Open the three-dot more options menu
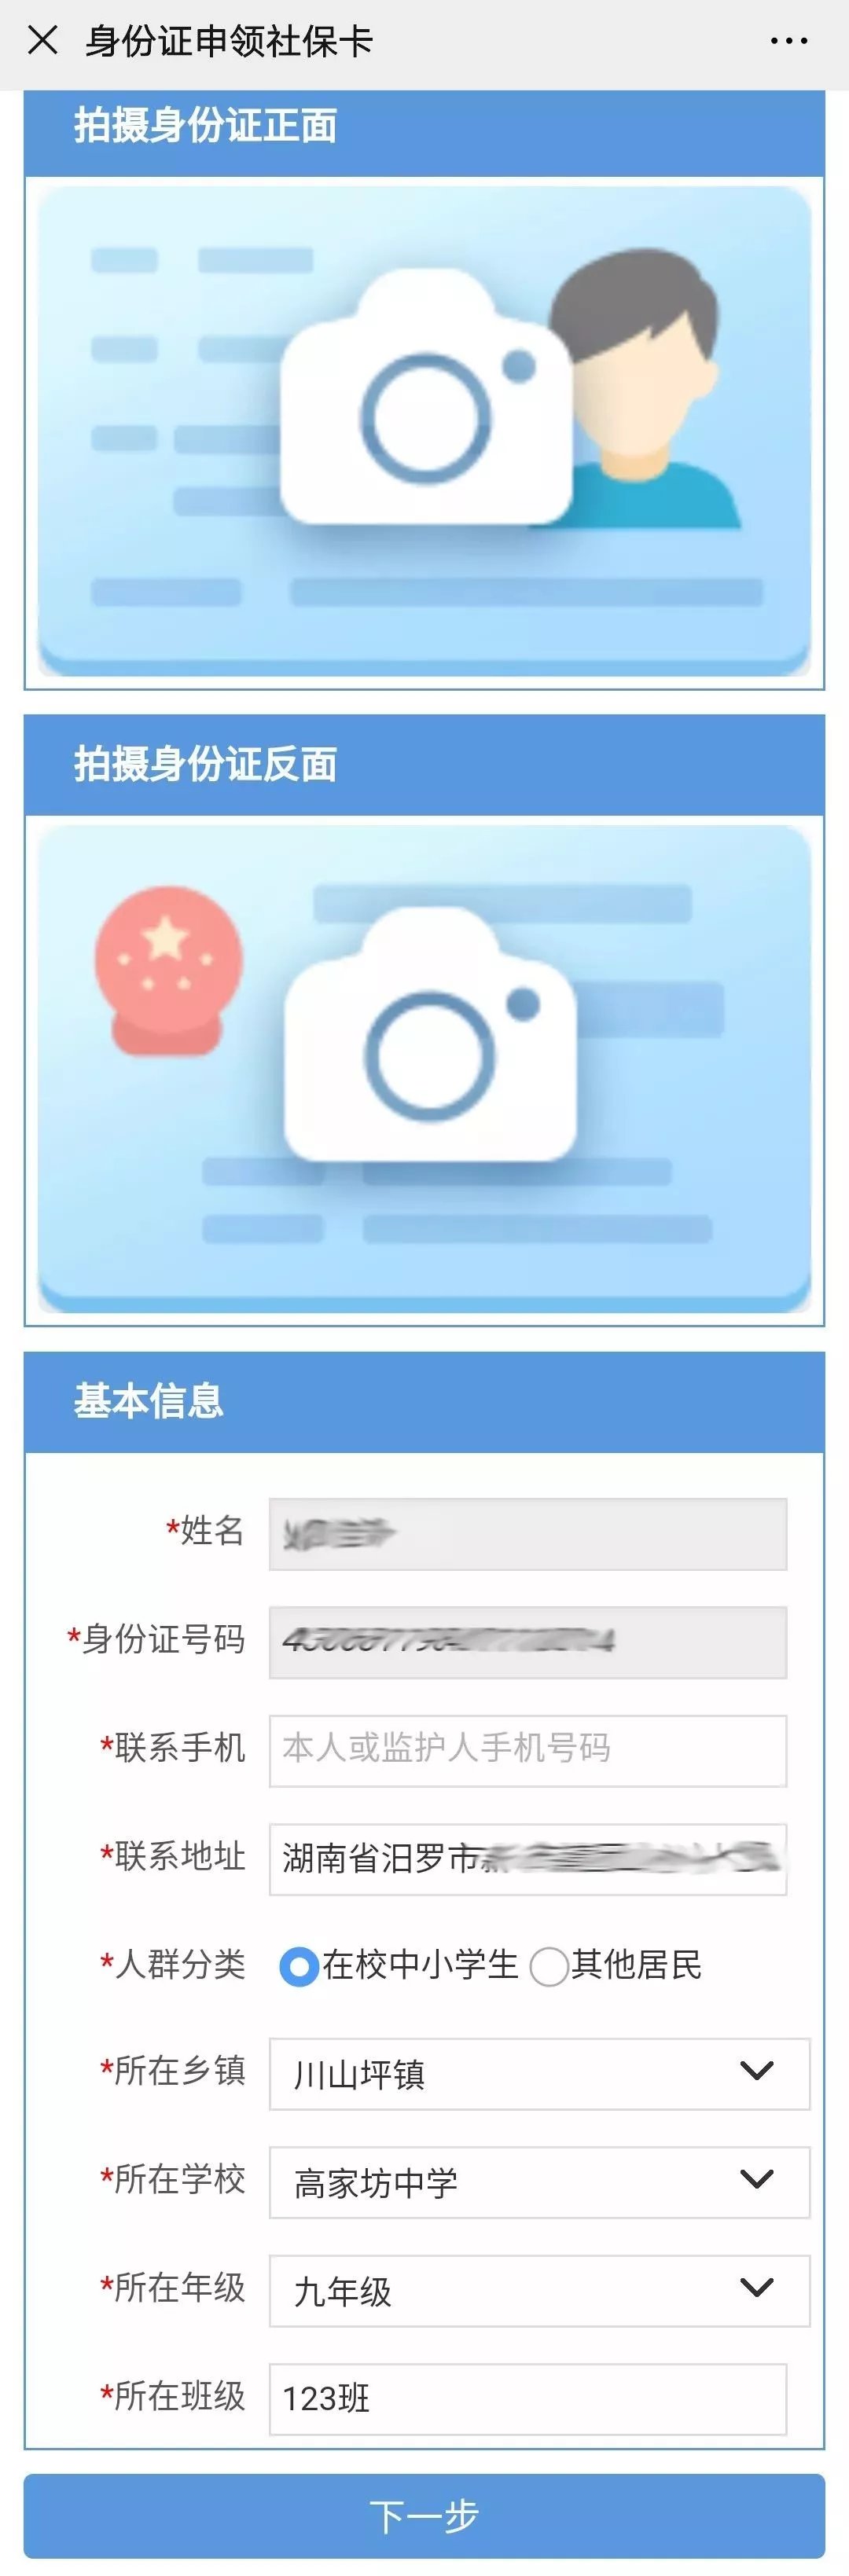 (788, 41)
